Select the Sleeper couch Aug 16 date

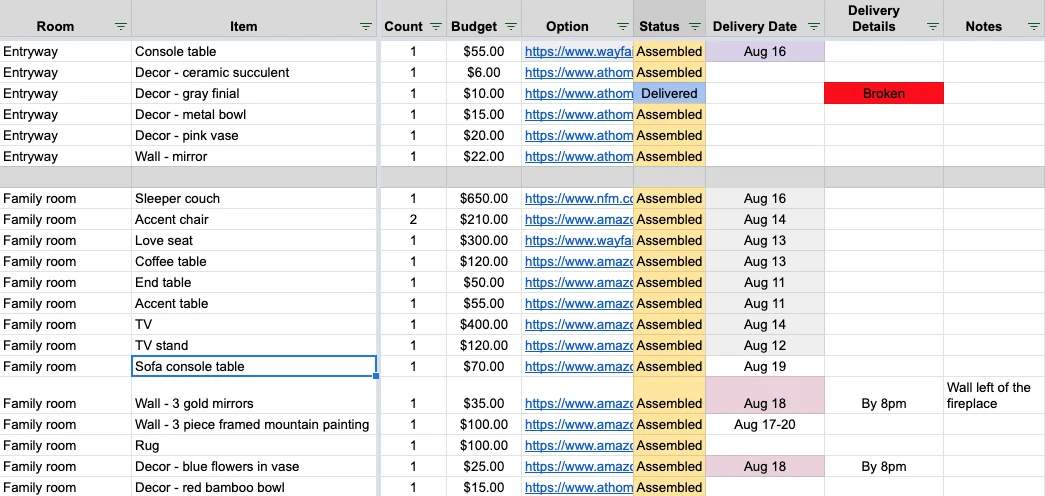[764, 199]
